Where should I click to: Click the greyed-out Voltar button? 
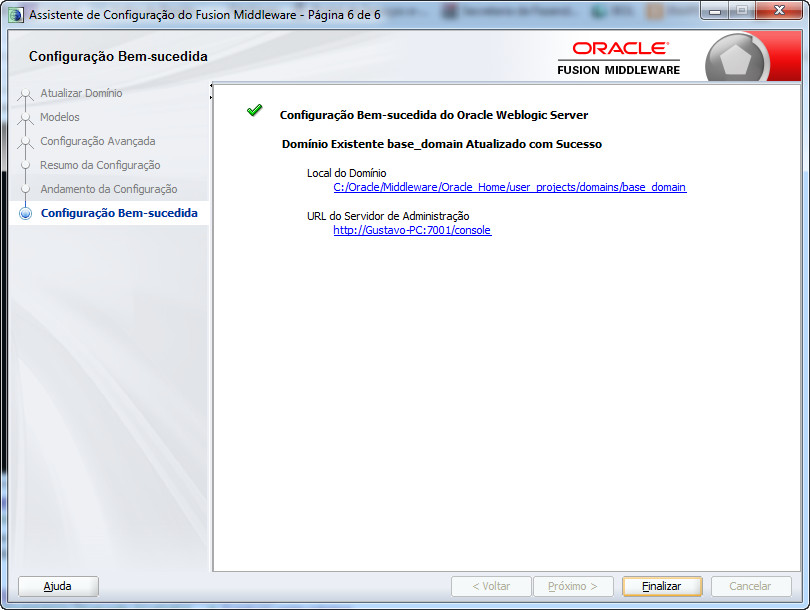pyautogui.click(x=491, y=586)
